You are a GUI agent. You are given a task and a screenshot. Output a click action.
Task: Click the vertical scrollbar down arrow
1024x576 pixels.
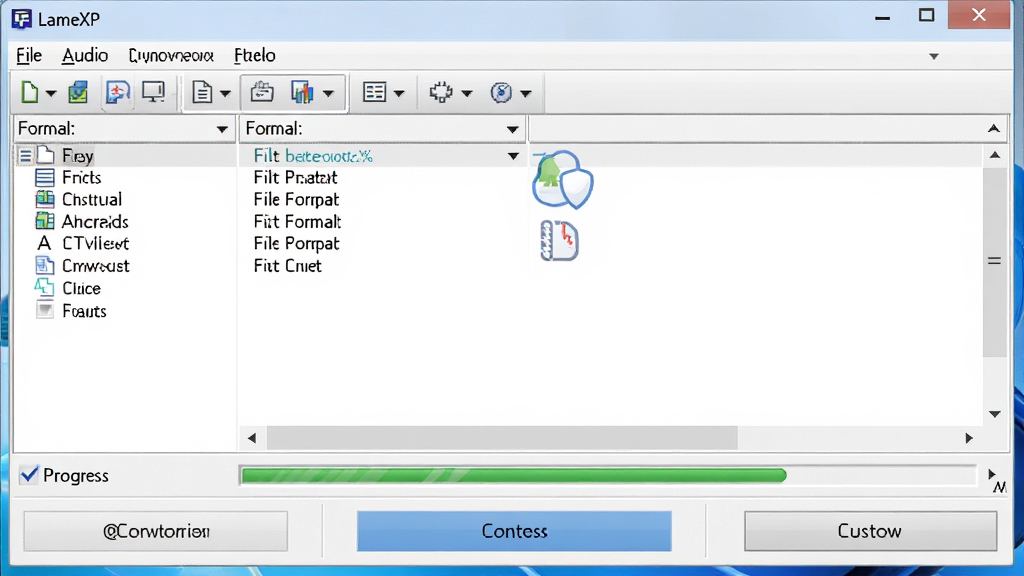[995, 414]
